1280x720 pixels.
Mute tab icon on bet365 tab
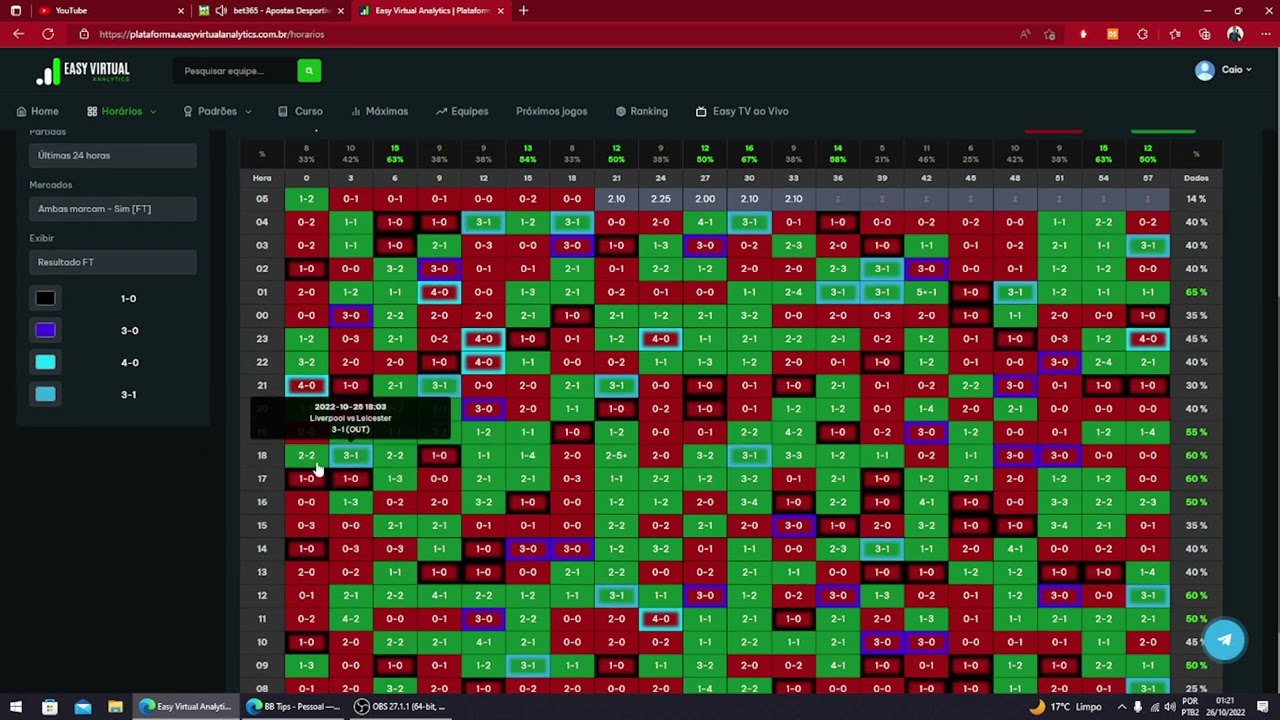[x=220, y=10]
